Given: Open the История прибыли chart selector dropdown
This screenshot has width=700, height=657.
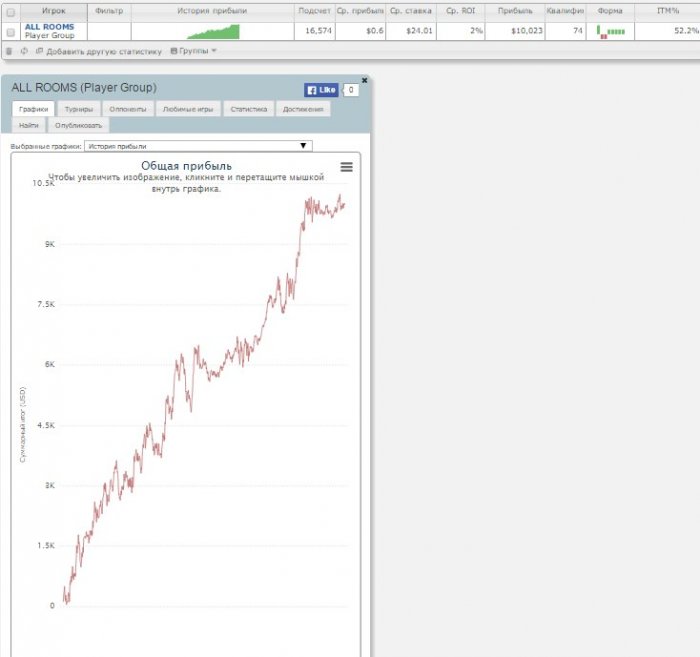Looking at the screenshot, I should 198,146.
